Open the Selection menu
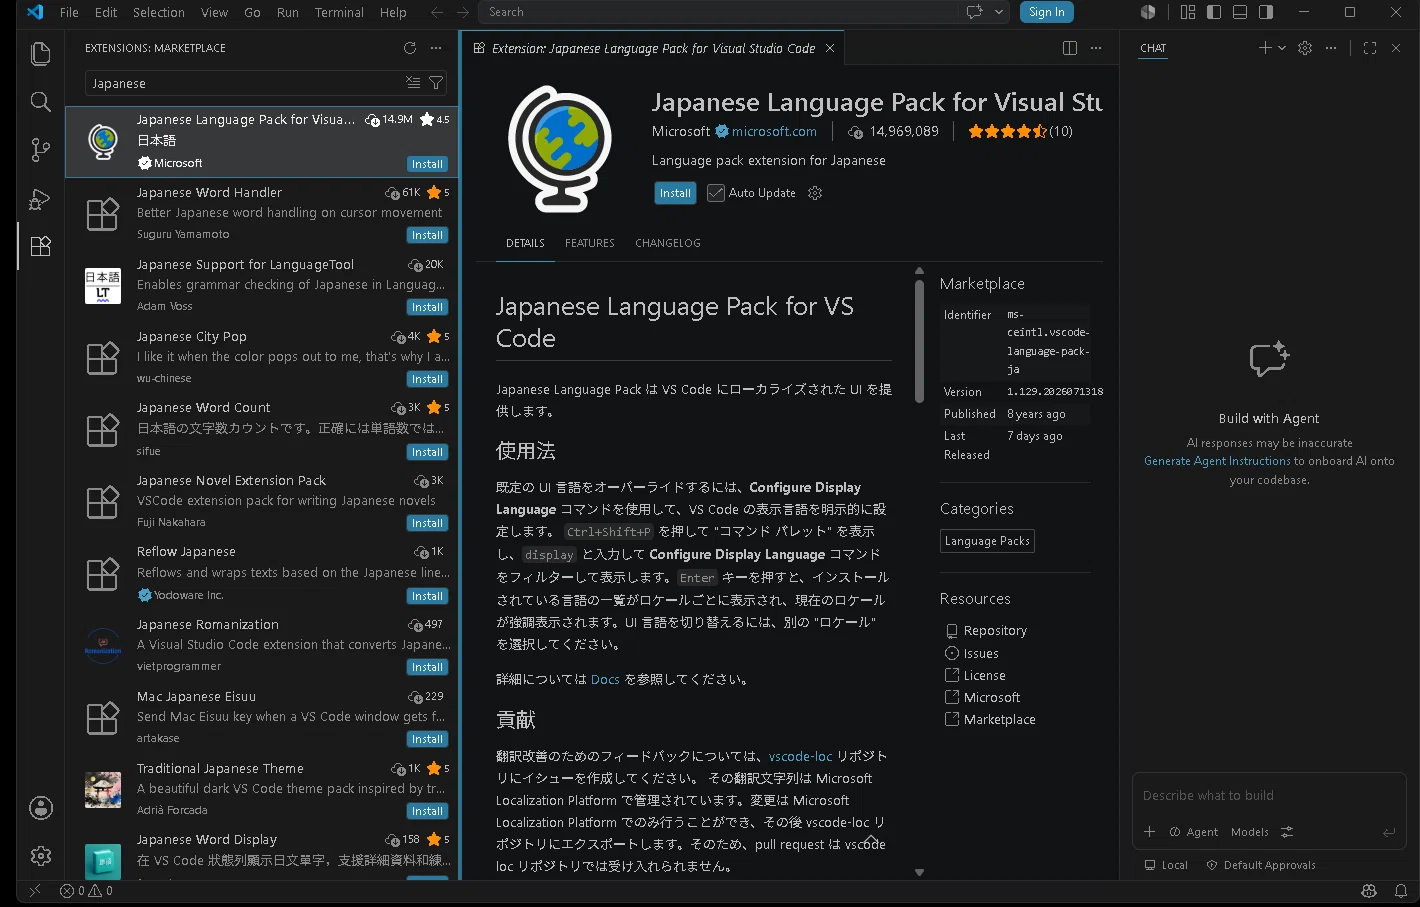 (158, 12)
